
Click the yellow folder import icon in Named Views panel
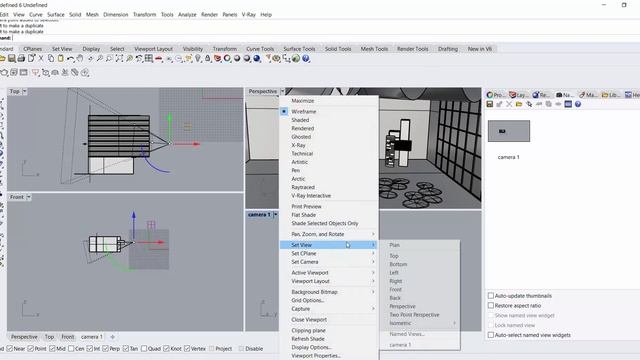coord(519,104)
